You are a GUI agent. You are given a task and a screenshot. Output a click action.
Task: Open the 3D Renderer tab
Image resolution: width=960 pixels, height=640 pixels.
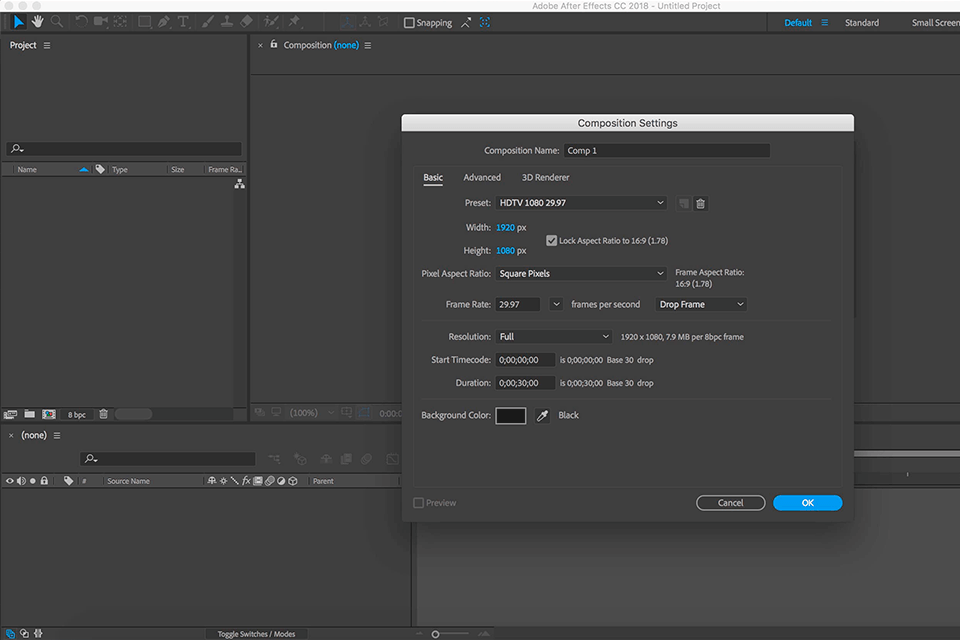544,177
